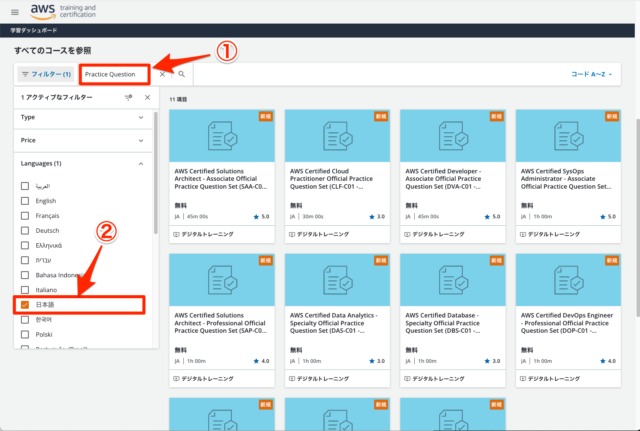The height and width of the screenshot is (431, 640).
Task: Click 新規 badge on DevOps Engineer card
Action: pyautogui.click(x=612, y=260)
